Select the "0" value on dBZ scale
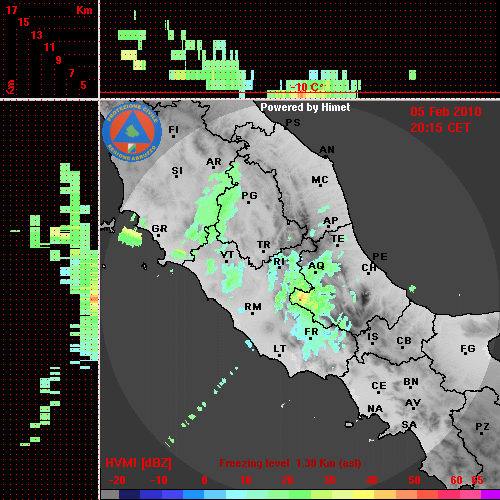Screen dimensions: 500x500 pyautogui.click(x=205, y=480)
